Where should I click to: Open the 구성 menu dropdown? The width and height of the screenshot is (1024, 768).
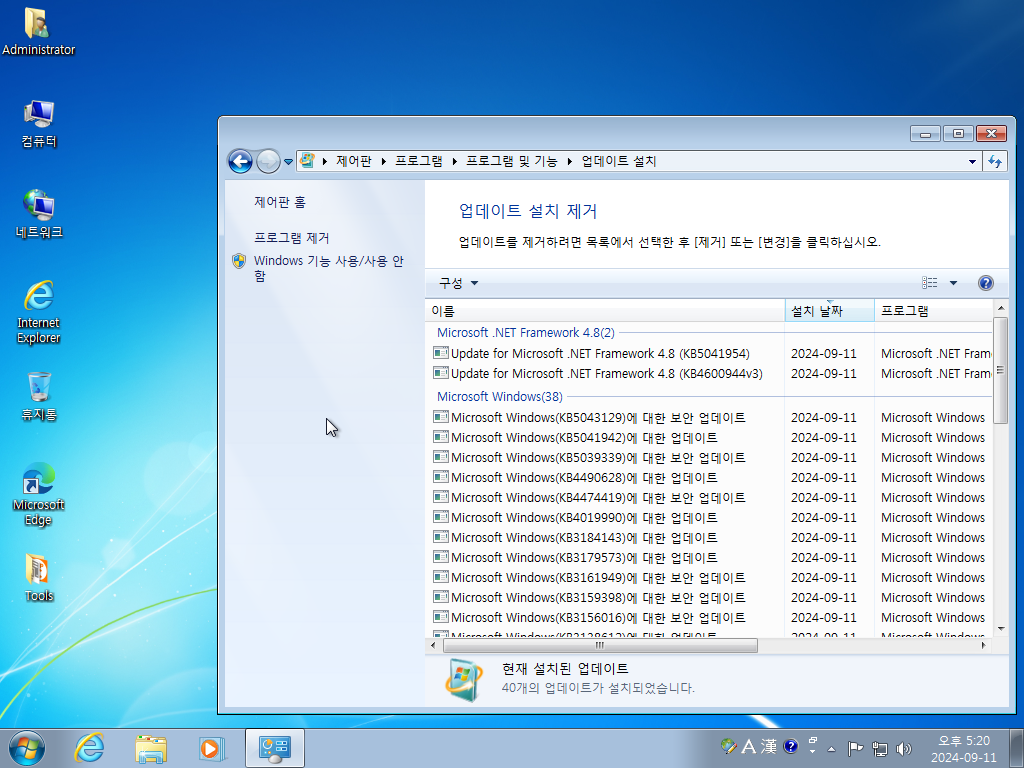point(458,283)
